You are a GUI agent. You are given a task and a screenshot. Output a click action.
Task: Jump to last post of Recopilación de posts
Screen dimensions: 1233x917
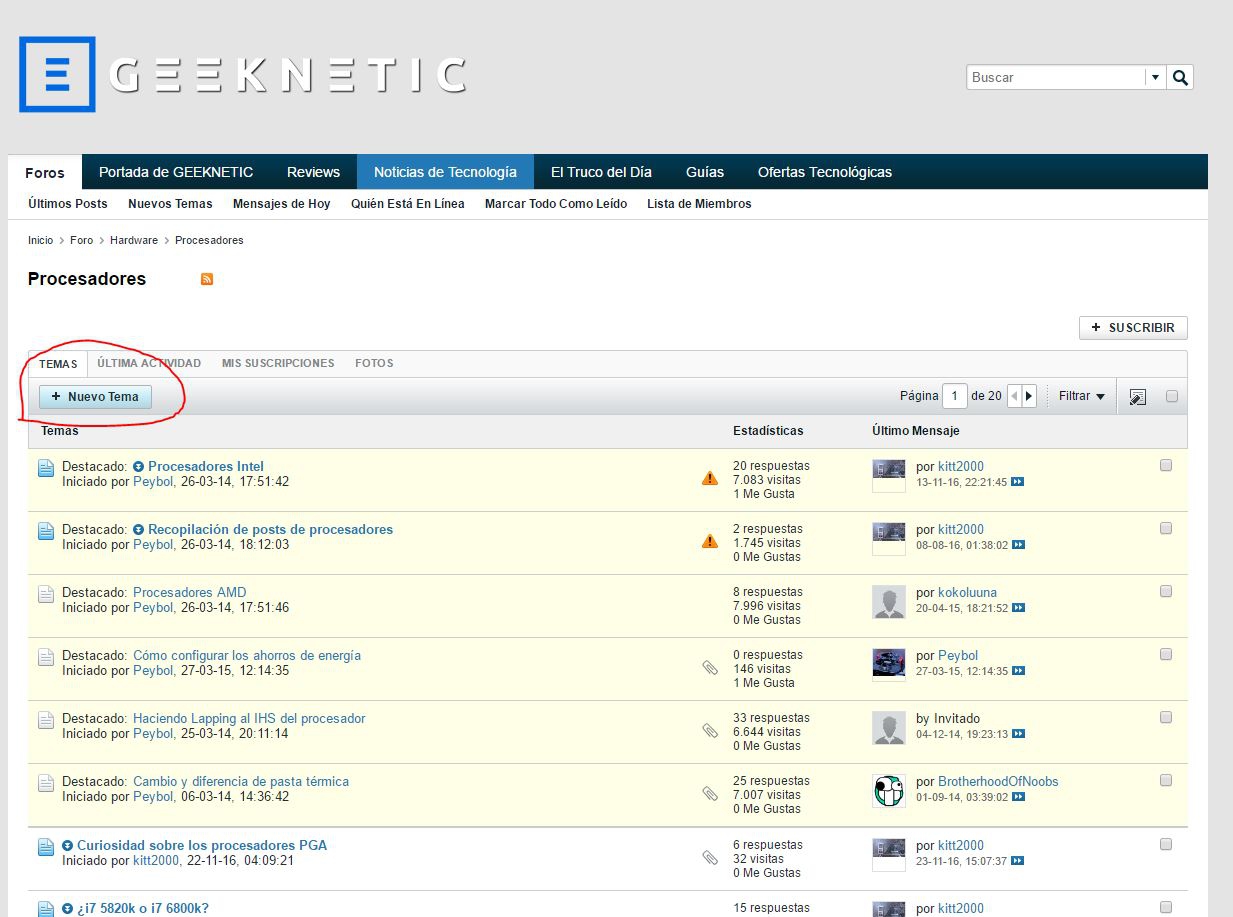(1018, 545)
